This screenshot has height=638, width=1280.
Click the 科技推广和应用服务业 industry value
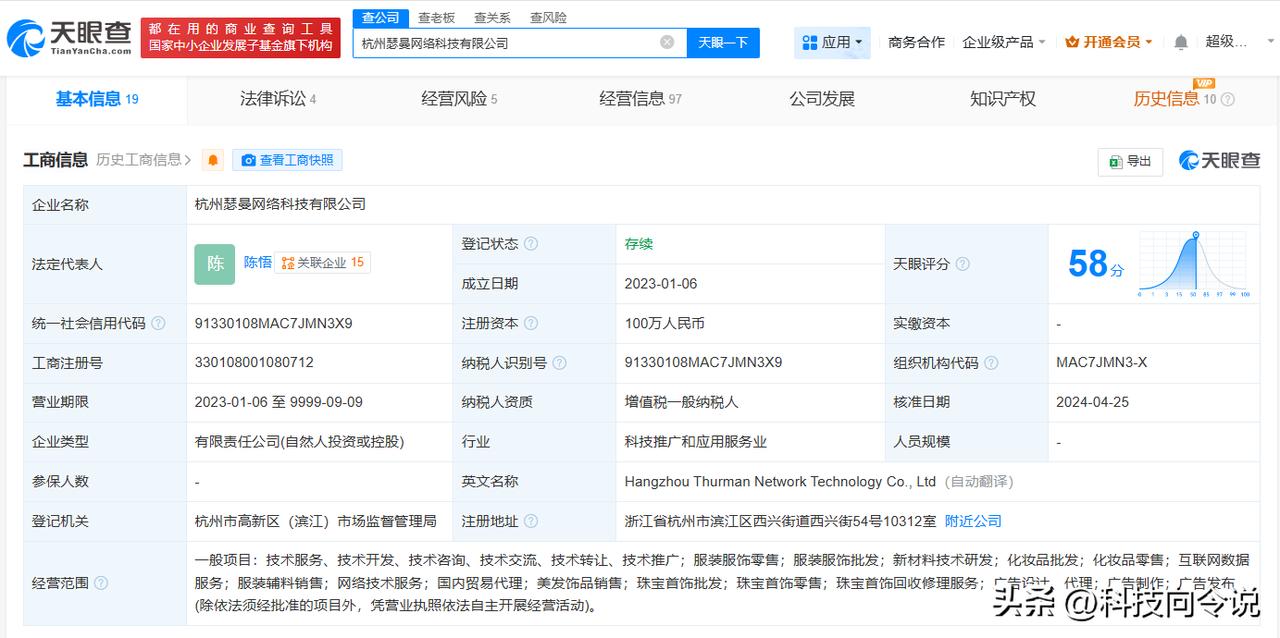pos(696,442)
